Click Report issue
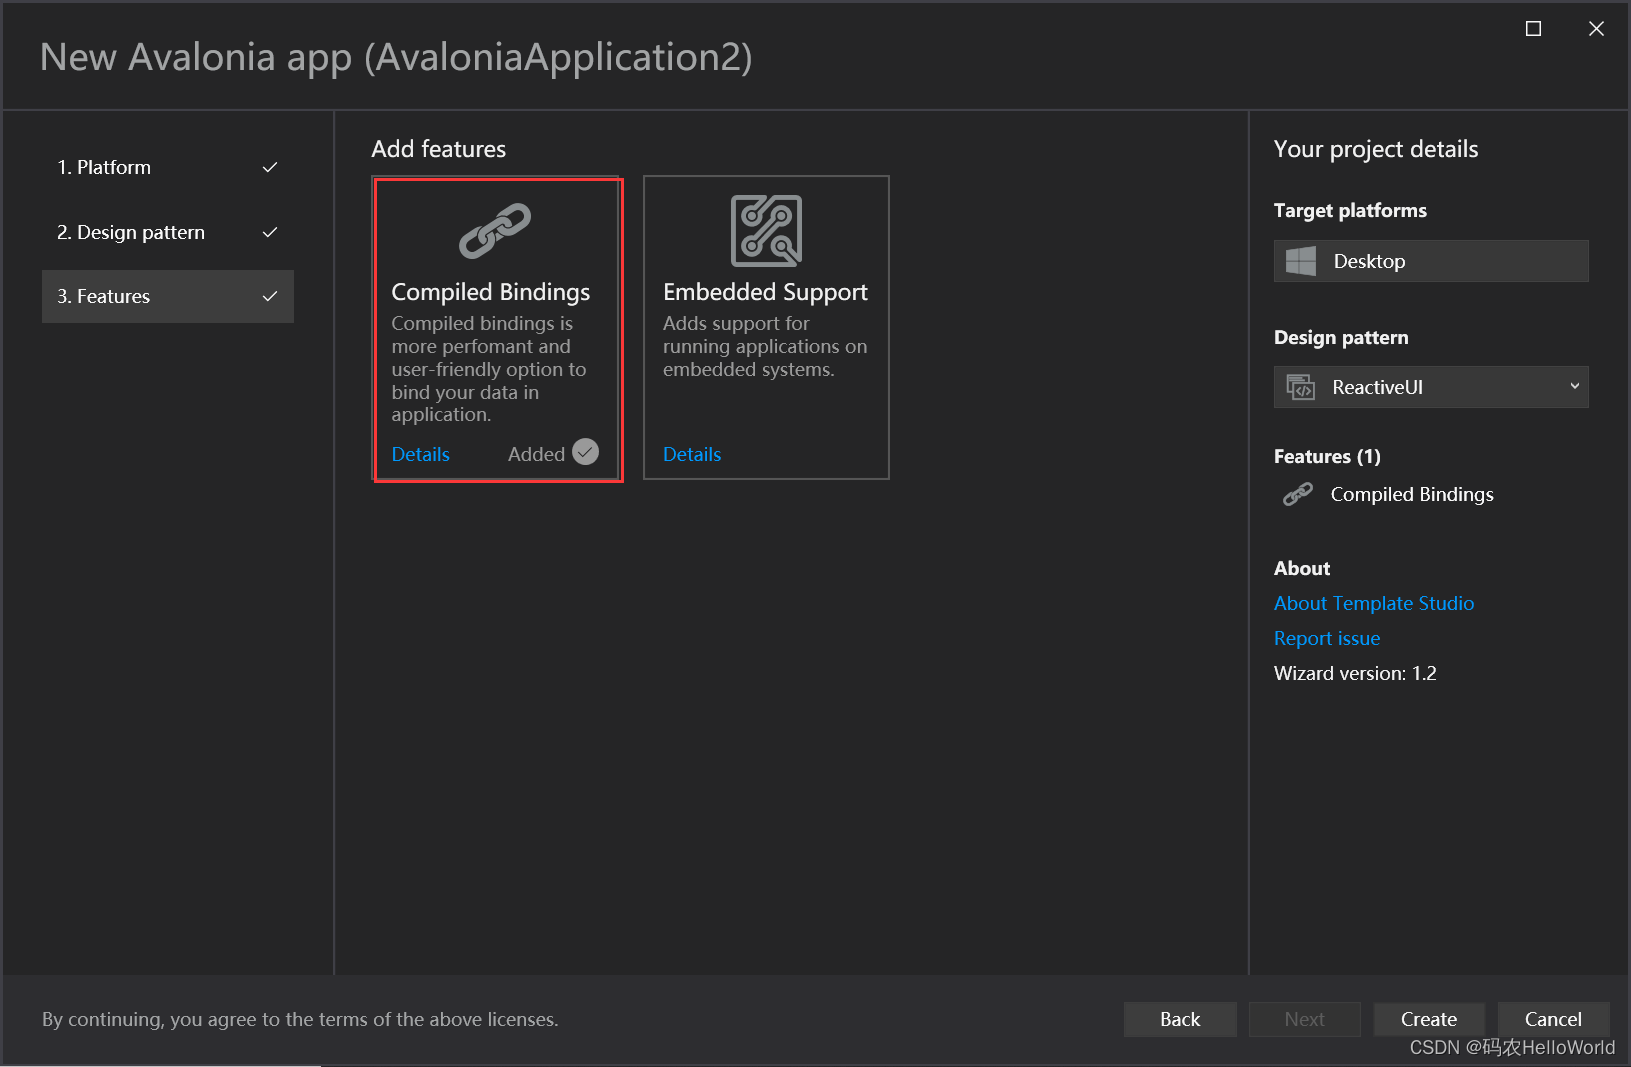The image size is (1631, 1067). coord(1326,638)
